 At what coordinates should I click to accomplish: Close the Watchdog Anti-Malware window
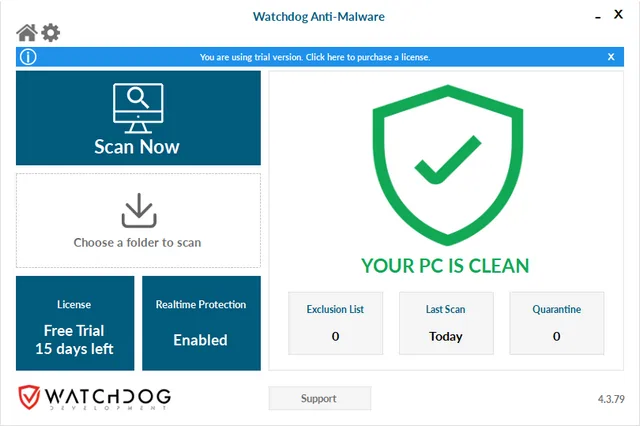click(618, 14)
